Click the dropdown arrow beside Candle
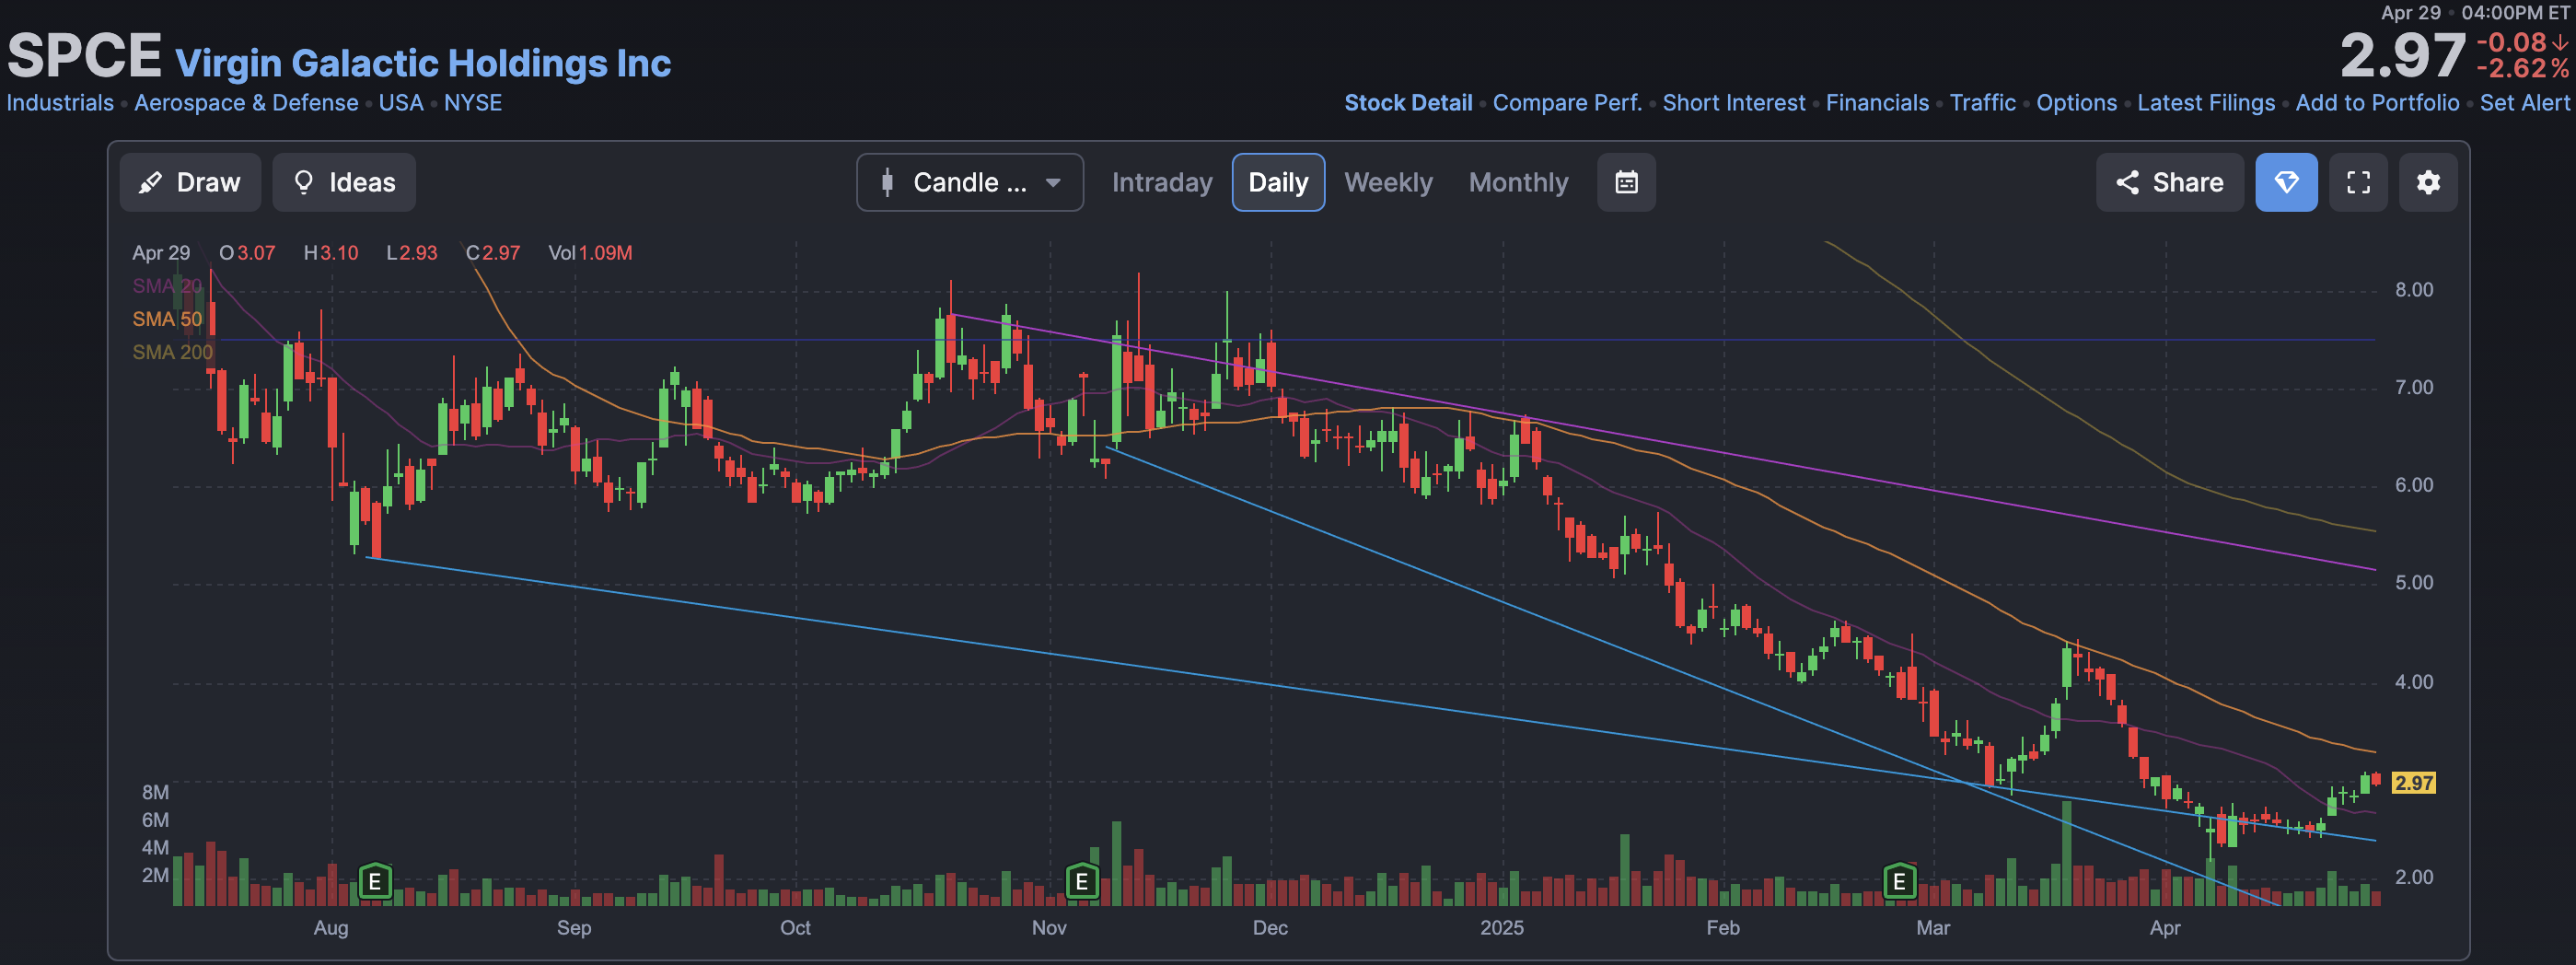 pos(1053,183)
